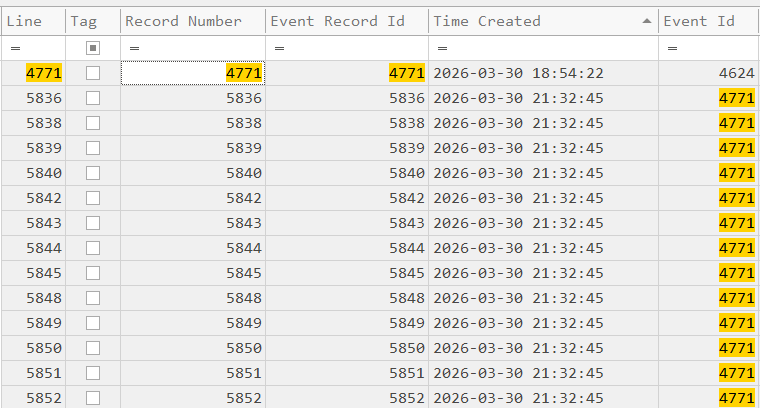Select Record Number cell 5840
Image resolution: width=760 pixels, height=408 pixels.
click(193, 173)
